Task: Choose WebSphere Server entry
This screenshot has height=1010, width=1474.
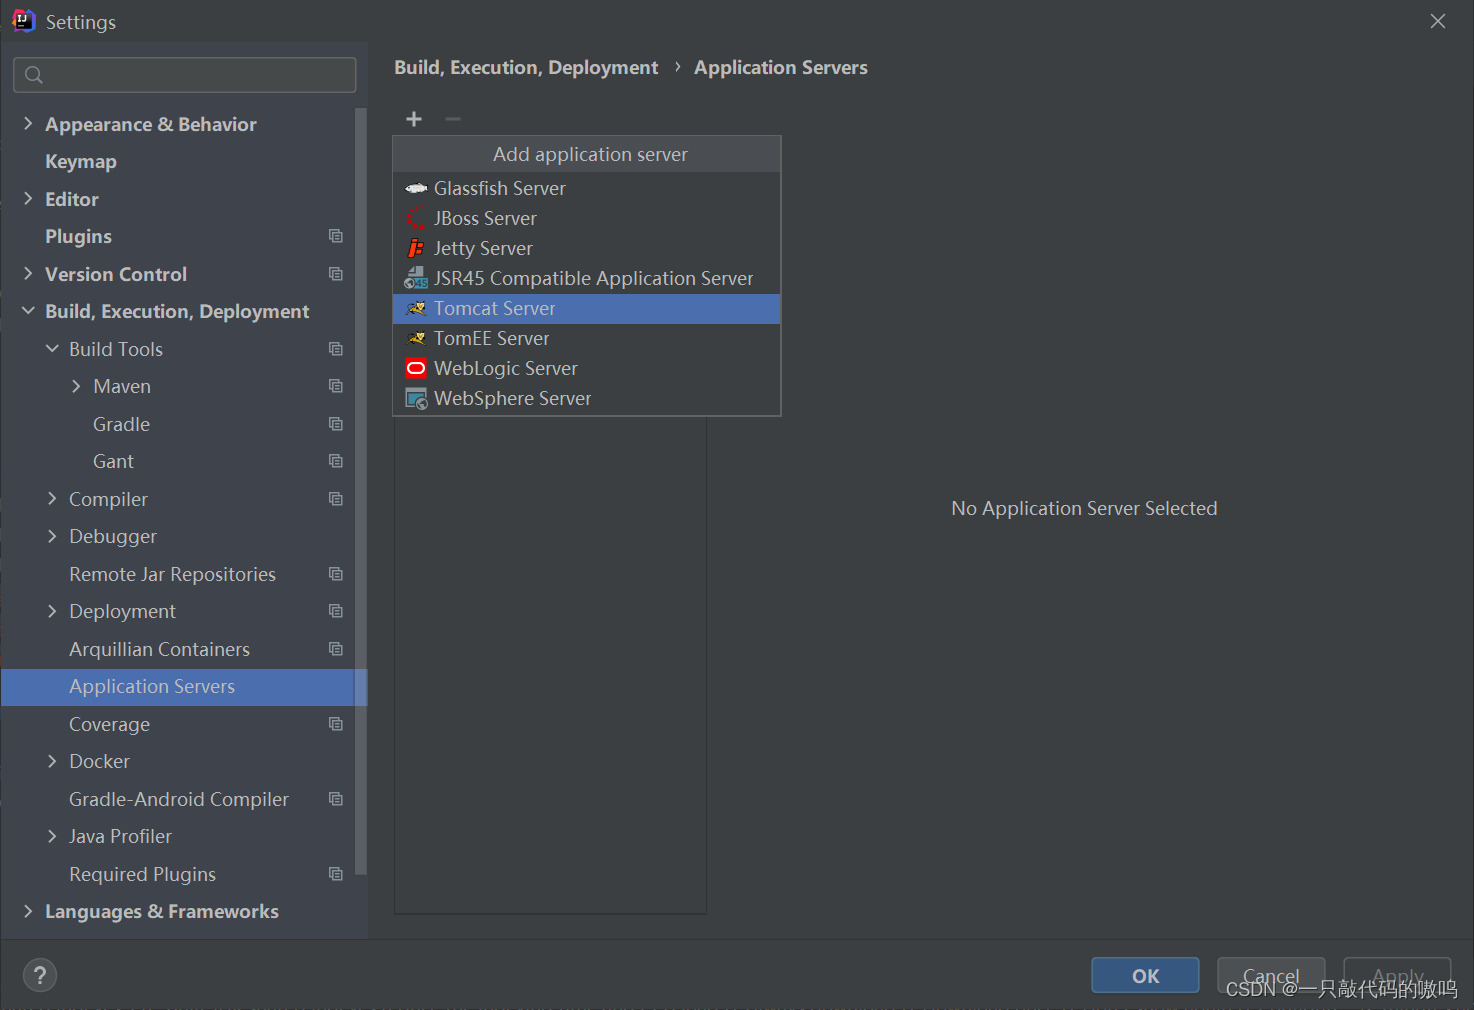Action: (587, 398)
